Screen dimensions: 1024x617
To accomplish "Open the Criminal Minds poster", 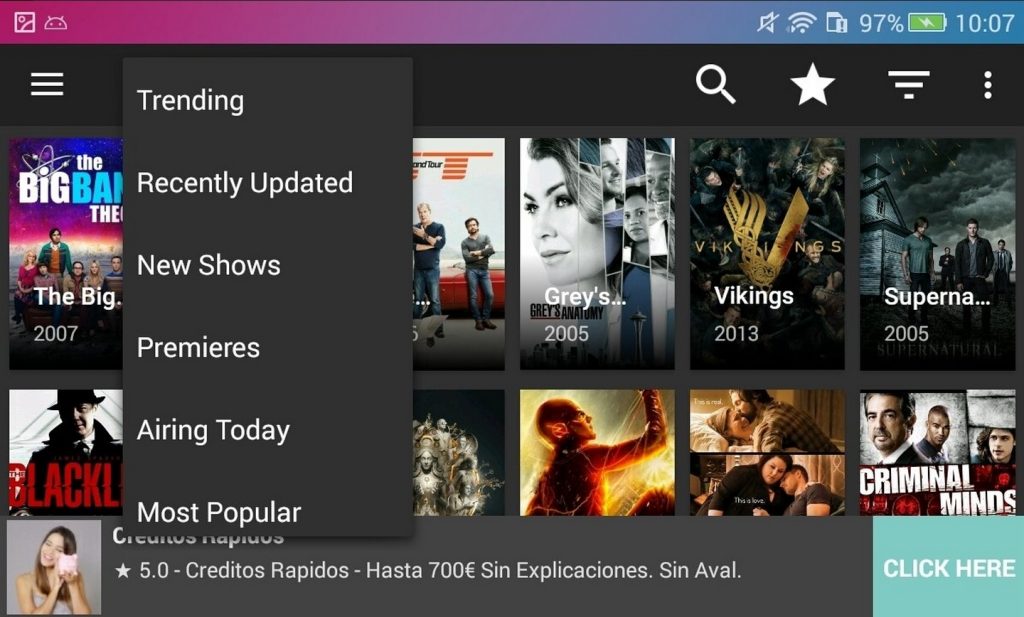I will pyautogui.click(x=937, y=452).
